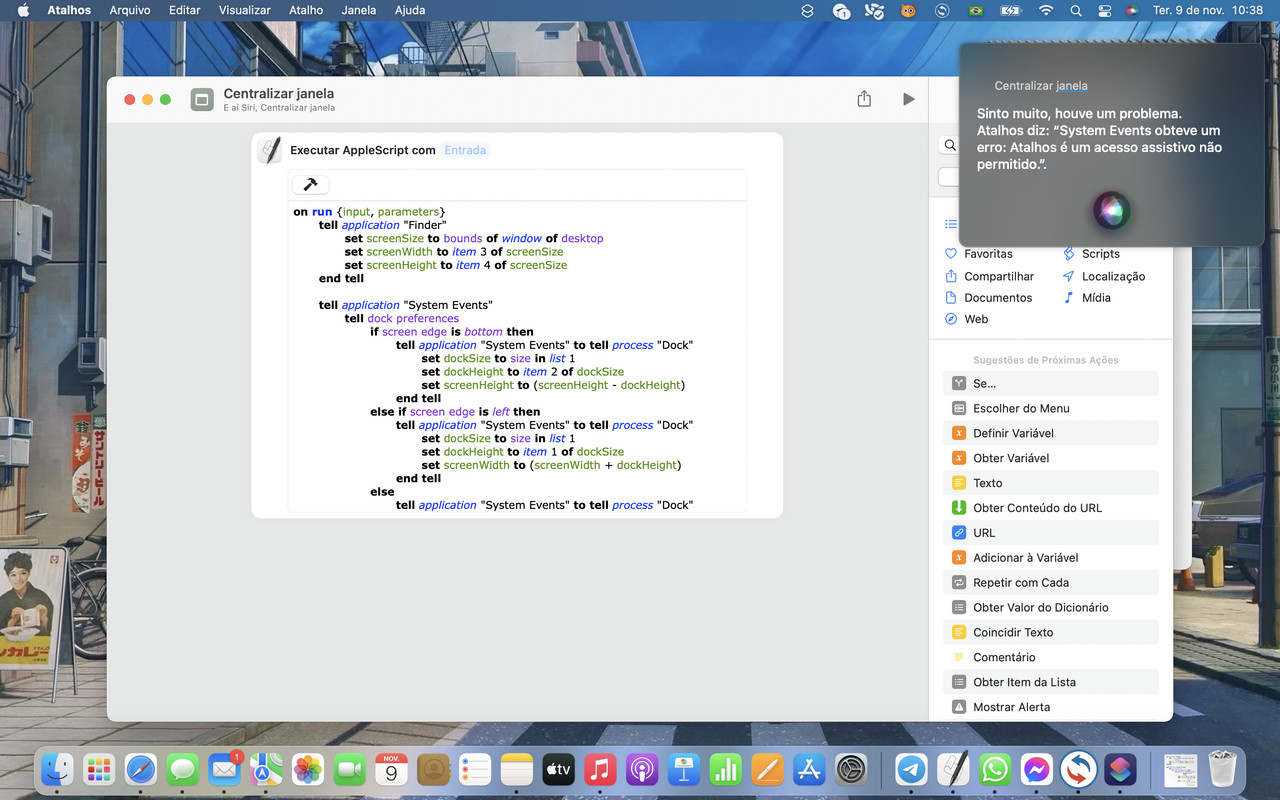The image size is (1280, 800).
Task: Open Photos from the Dock
Action: pos(307,769)
